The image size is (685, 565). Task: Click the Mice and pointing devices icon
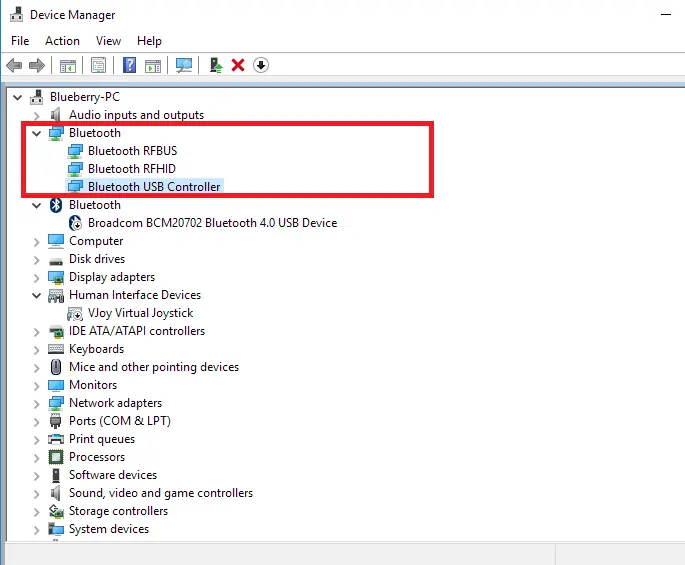(55, 367)
